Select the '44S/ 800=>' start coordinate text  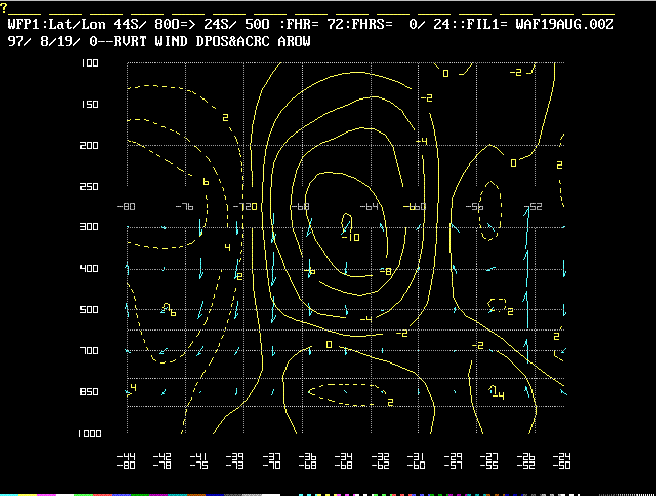click(154, 25)
